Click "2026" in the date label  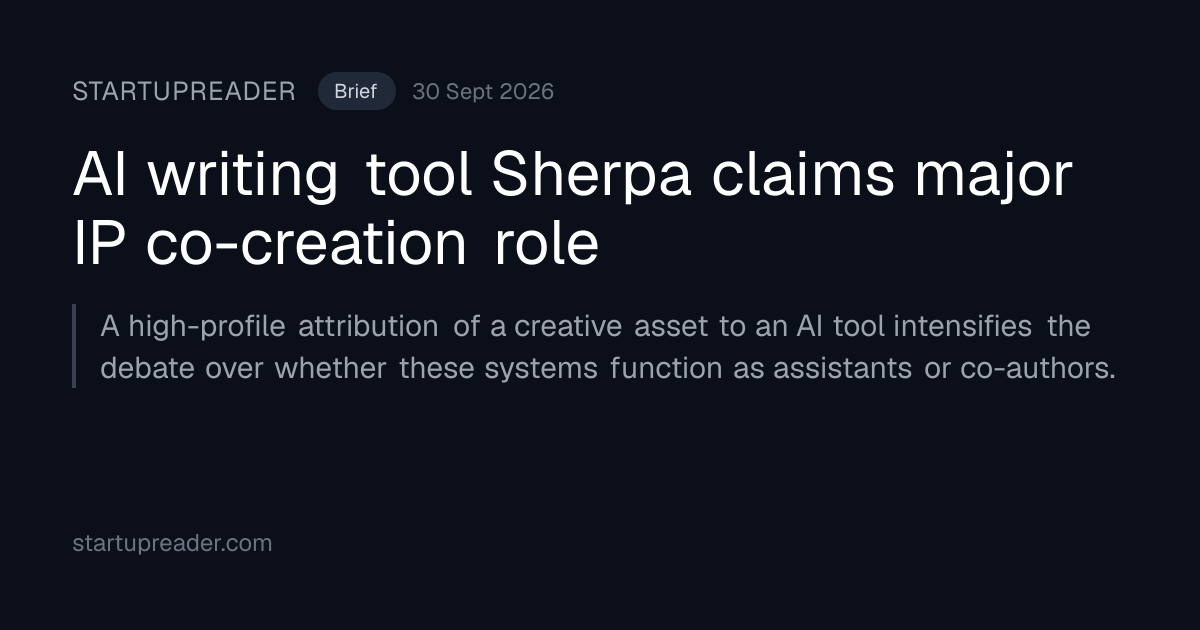527,92
